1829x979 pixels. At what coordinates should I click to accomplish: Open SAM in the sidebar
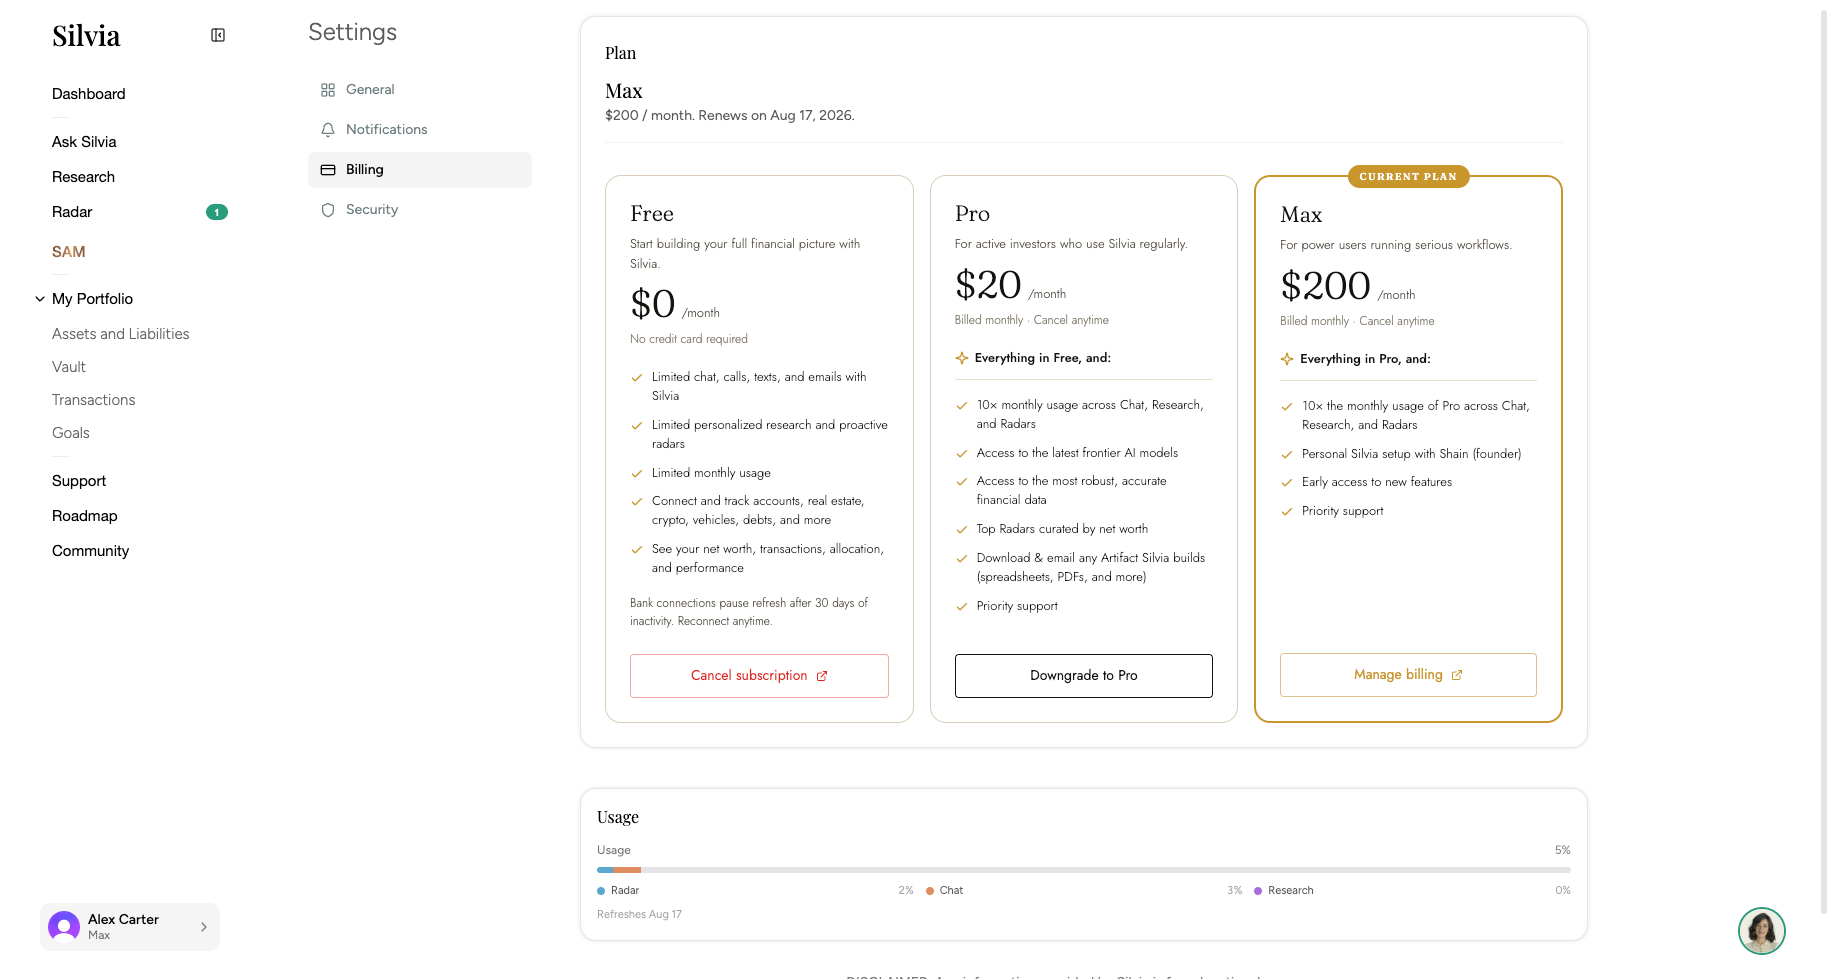(x=69, y=252)
